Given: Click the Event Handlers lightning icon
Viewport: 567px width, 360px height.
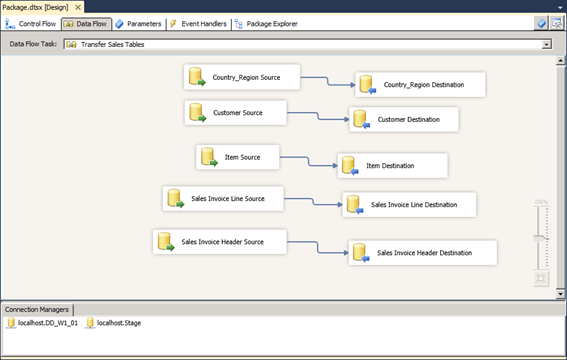Looking at the screenshot, I should pyautogui.click(x=173, y=24).
